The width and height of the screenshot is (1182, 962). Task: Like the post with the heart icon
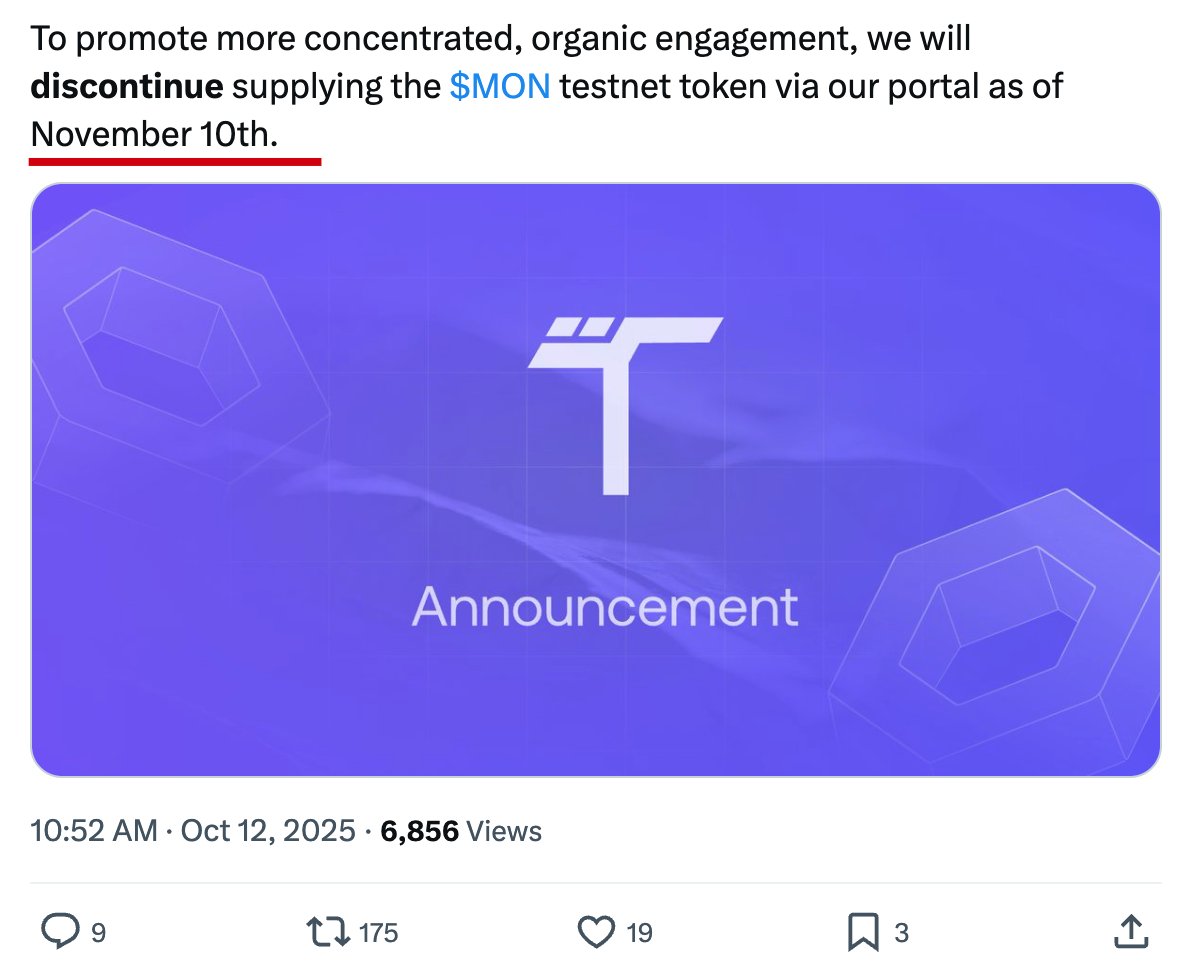click(x=596, y=932)
